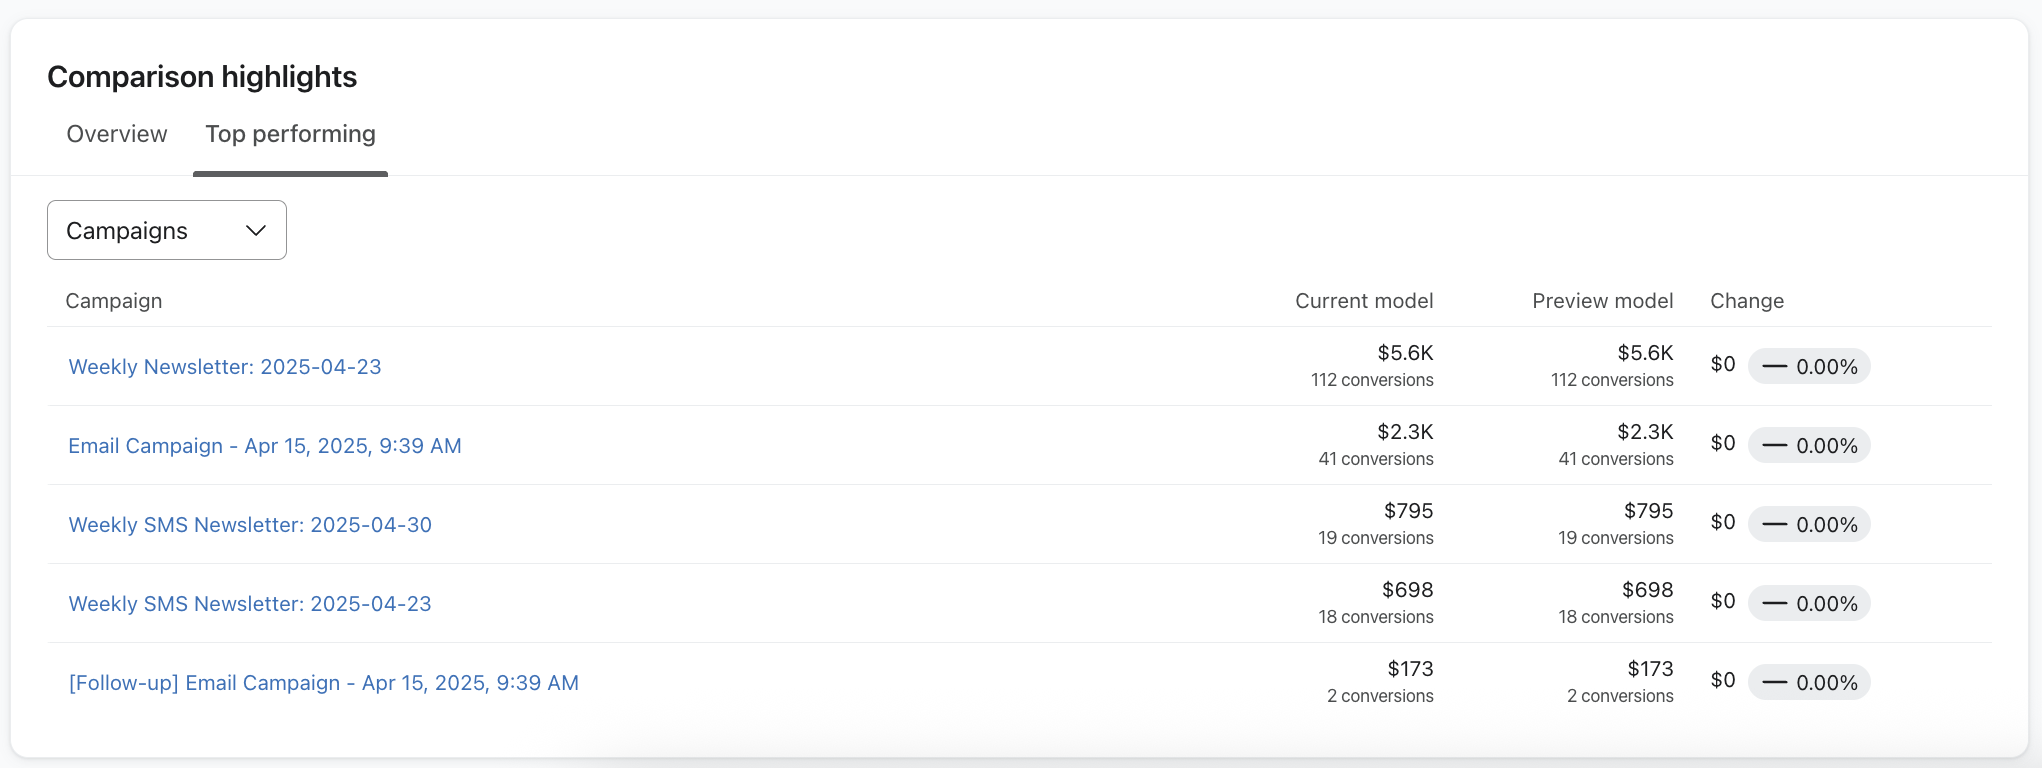
Task: Click the $795 Current model value
Action: (1408, 511)
